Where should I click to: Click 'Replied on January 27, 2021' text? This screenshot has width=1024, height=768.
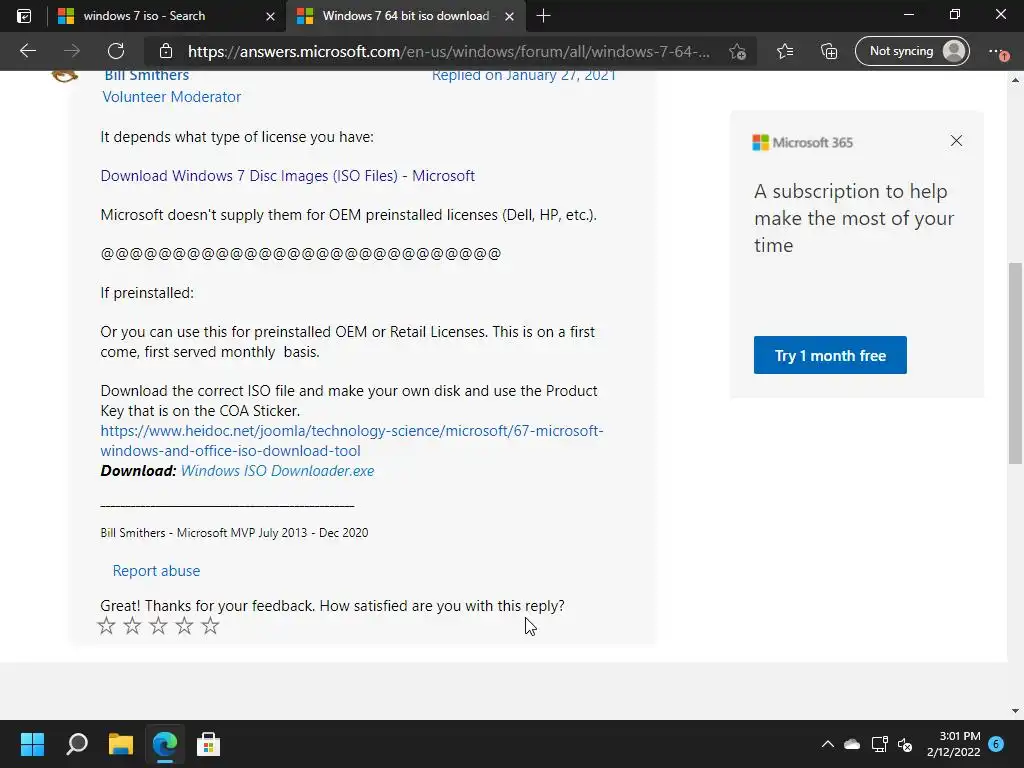pyautogui.click(x=524, y=75)
